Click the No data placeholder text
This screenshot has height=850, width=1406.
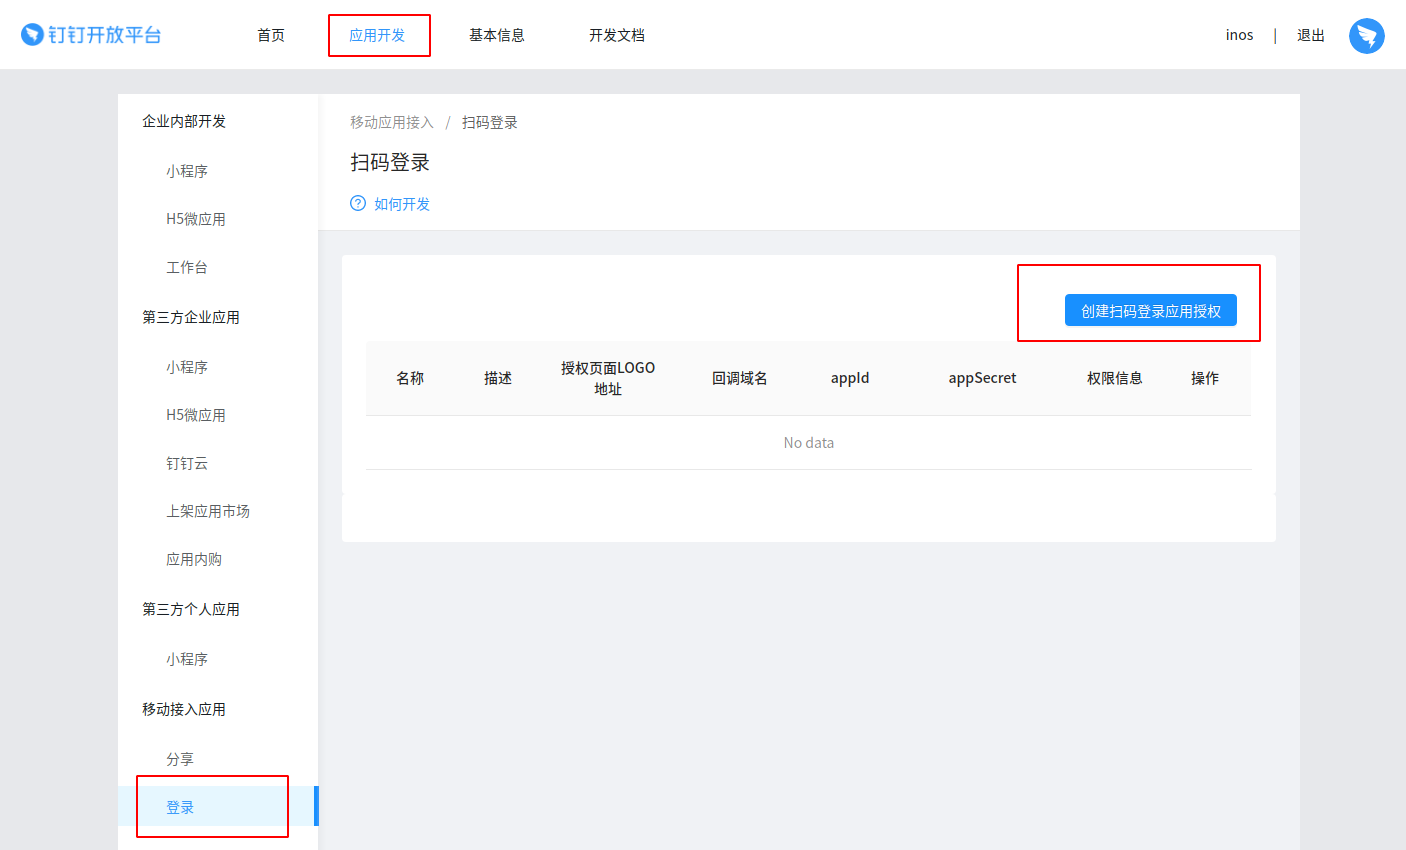pos(809,442)
